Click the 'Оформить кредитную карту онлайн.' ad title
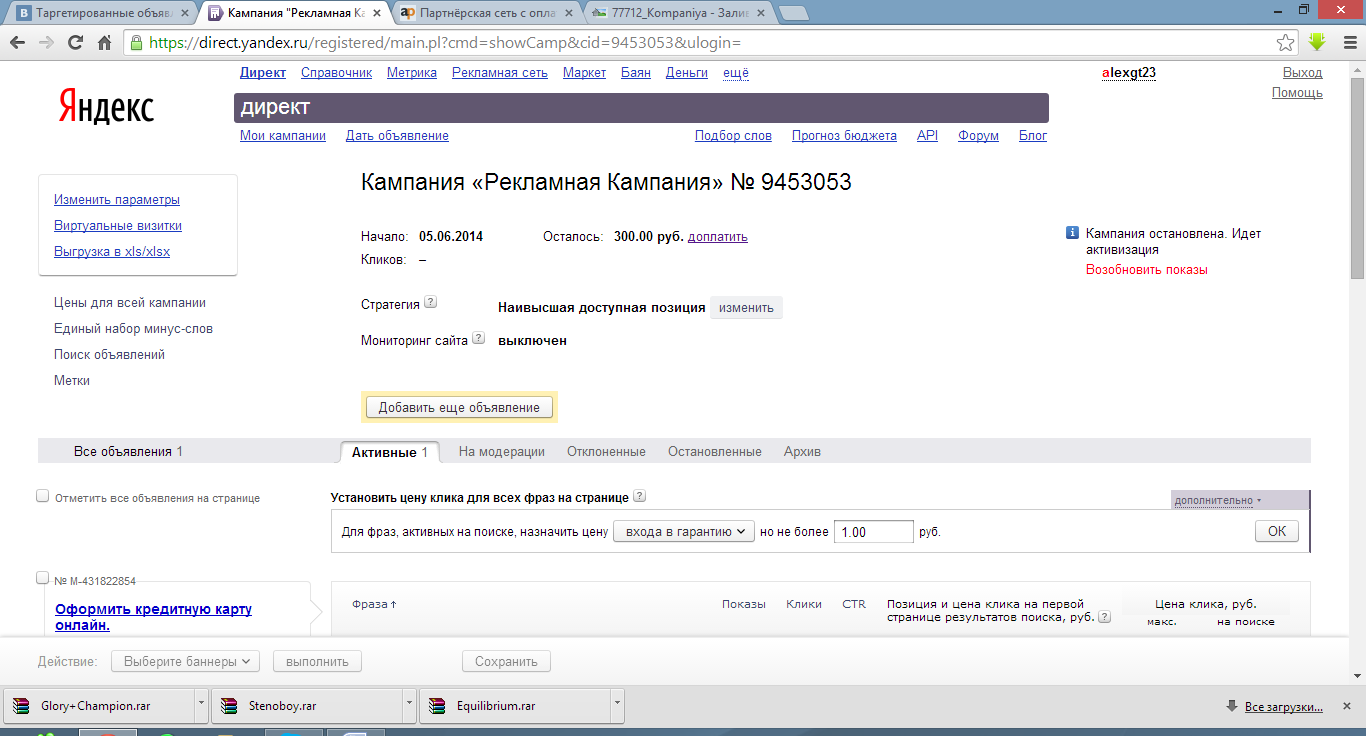The height and width of the screenshot is (736, 1366). pyautogui.click(x=153, y=617)
